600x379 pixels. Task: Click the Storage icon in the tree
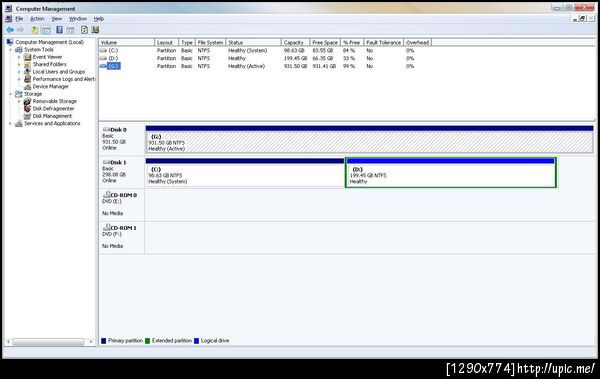tap(19, 94)
